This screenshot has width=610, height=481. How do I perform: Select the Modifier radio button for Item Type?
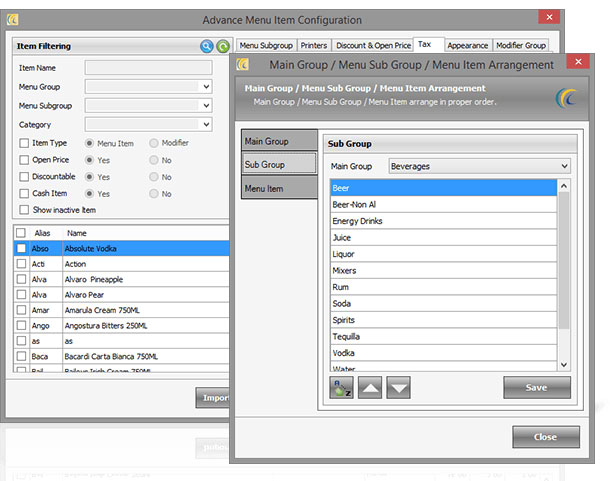point(154,143)
